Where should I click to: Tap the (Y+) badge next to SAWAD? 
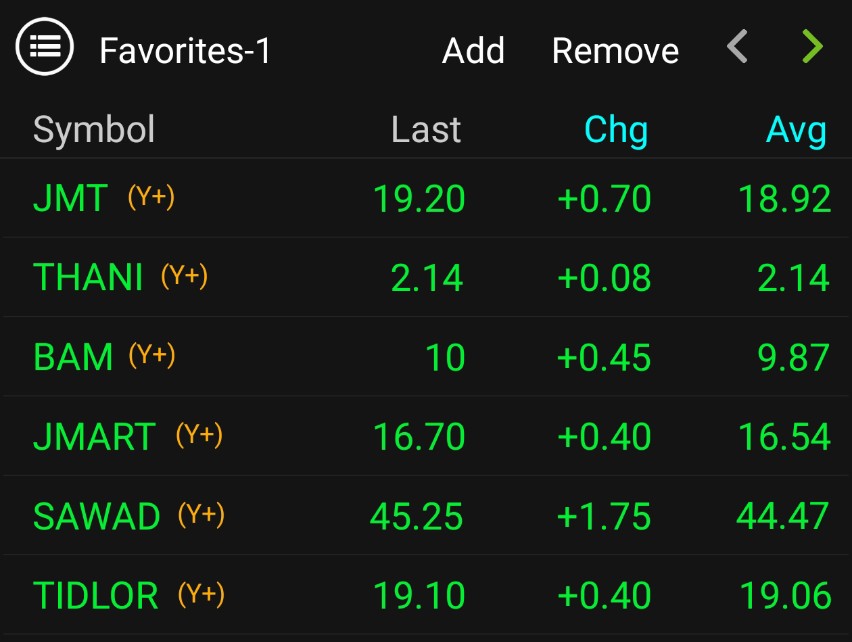point(201,514)
